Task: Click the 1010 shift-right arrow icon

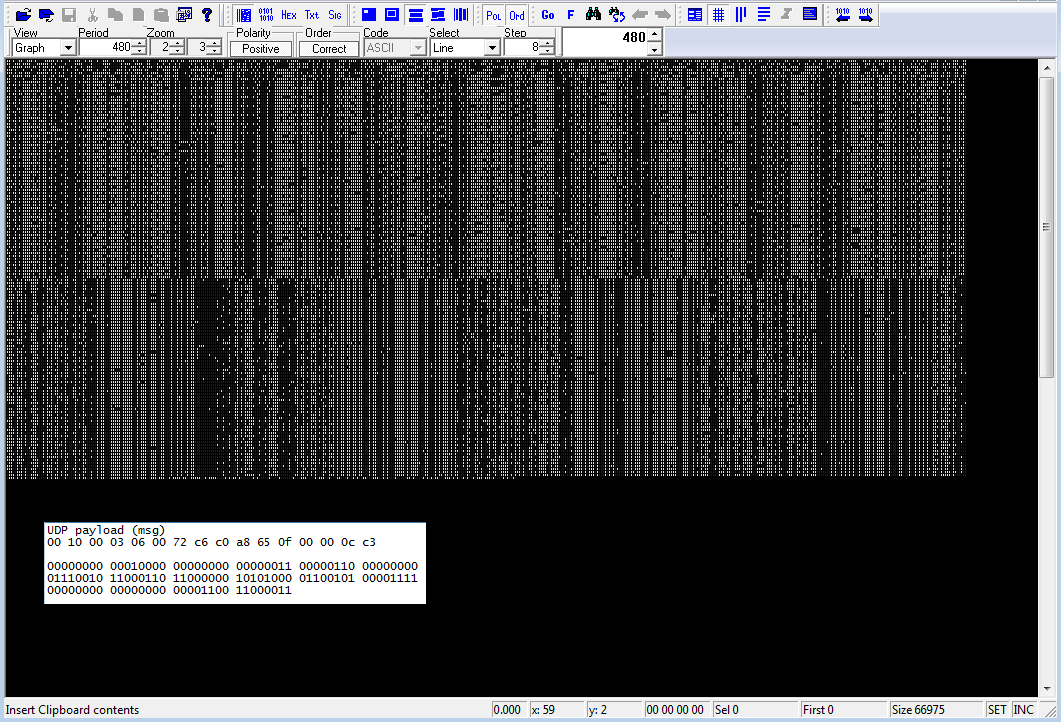Action: pyautogui.click(x=865, y=14)
